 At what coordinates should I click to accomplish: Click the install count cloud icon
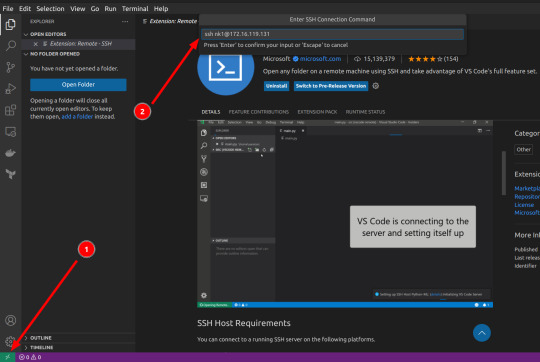357,59
